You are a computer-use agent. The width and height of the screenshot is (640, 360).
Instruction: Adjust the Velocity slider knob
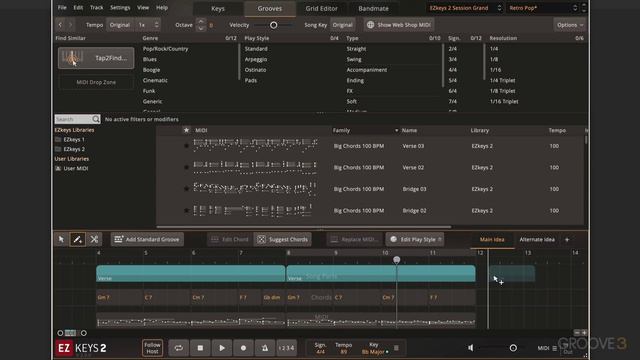point(273,25)
